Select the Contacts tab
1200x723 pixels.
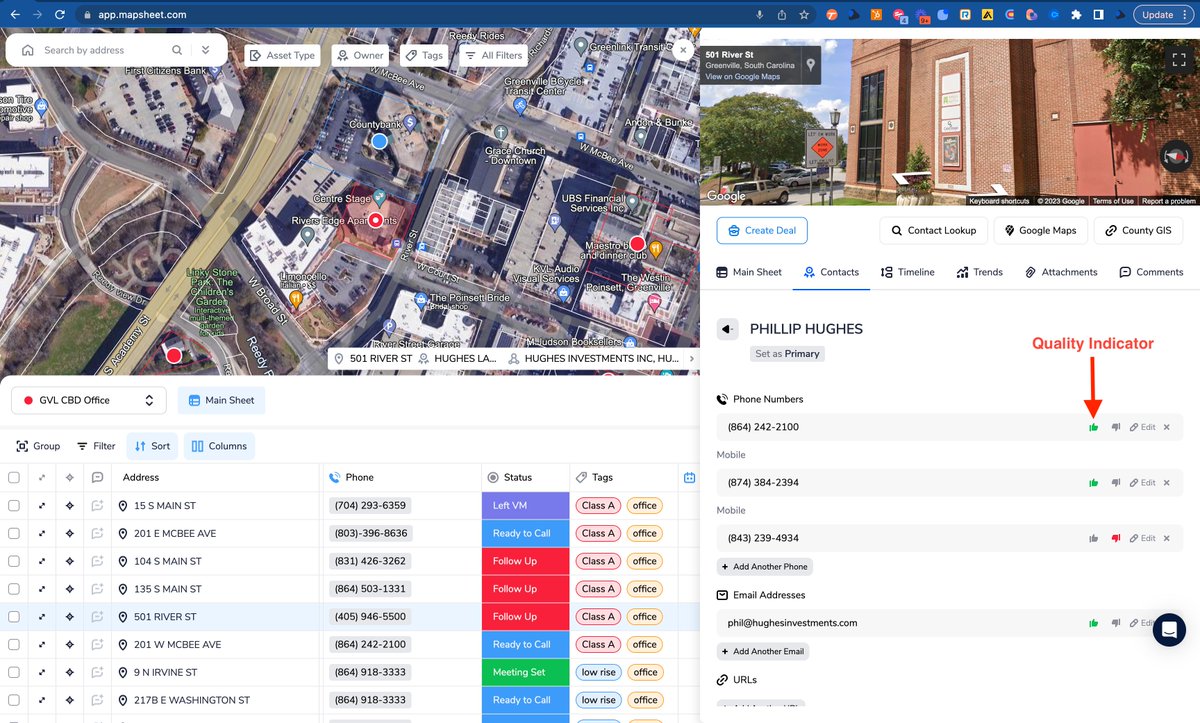click(831, 272)
